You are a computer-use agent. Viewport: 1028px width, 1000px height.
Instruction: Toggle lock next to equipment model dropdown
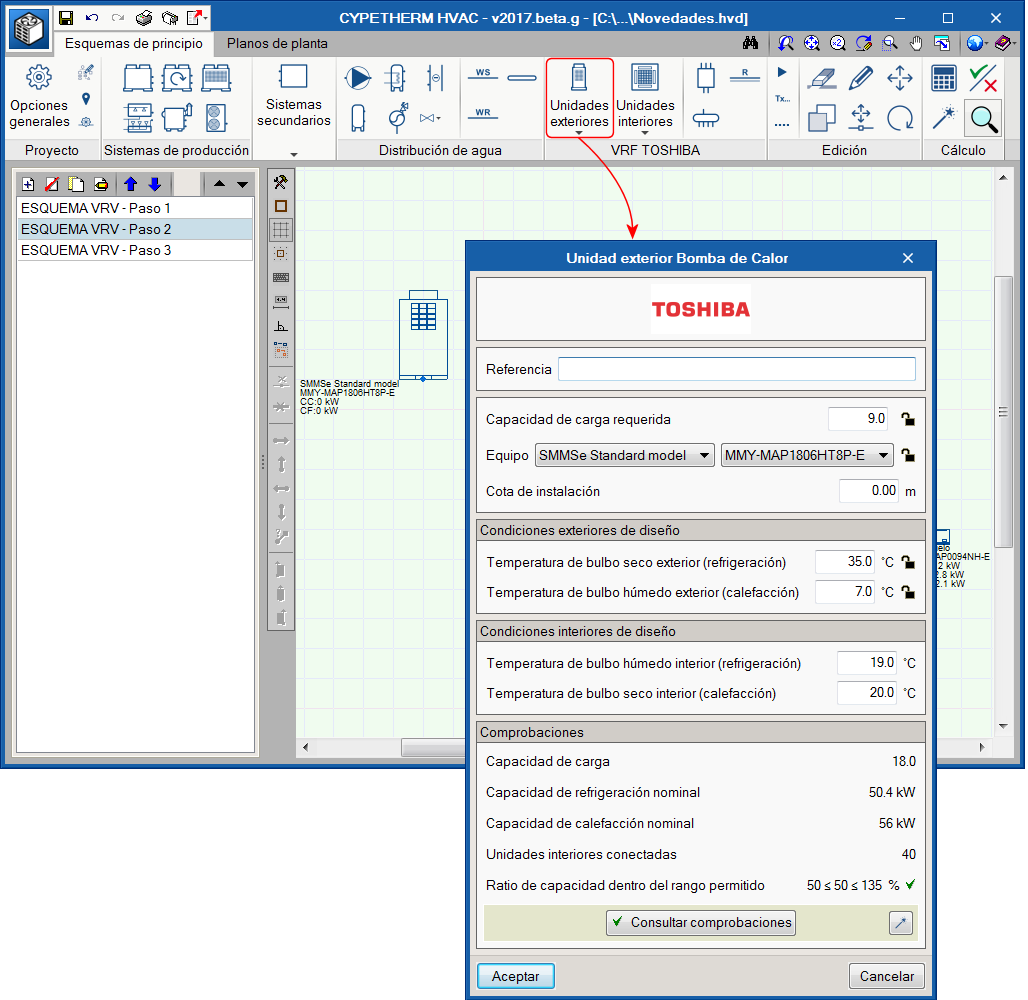tap(907, 456)
